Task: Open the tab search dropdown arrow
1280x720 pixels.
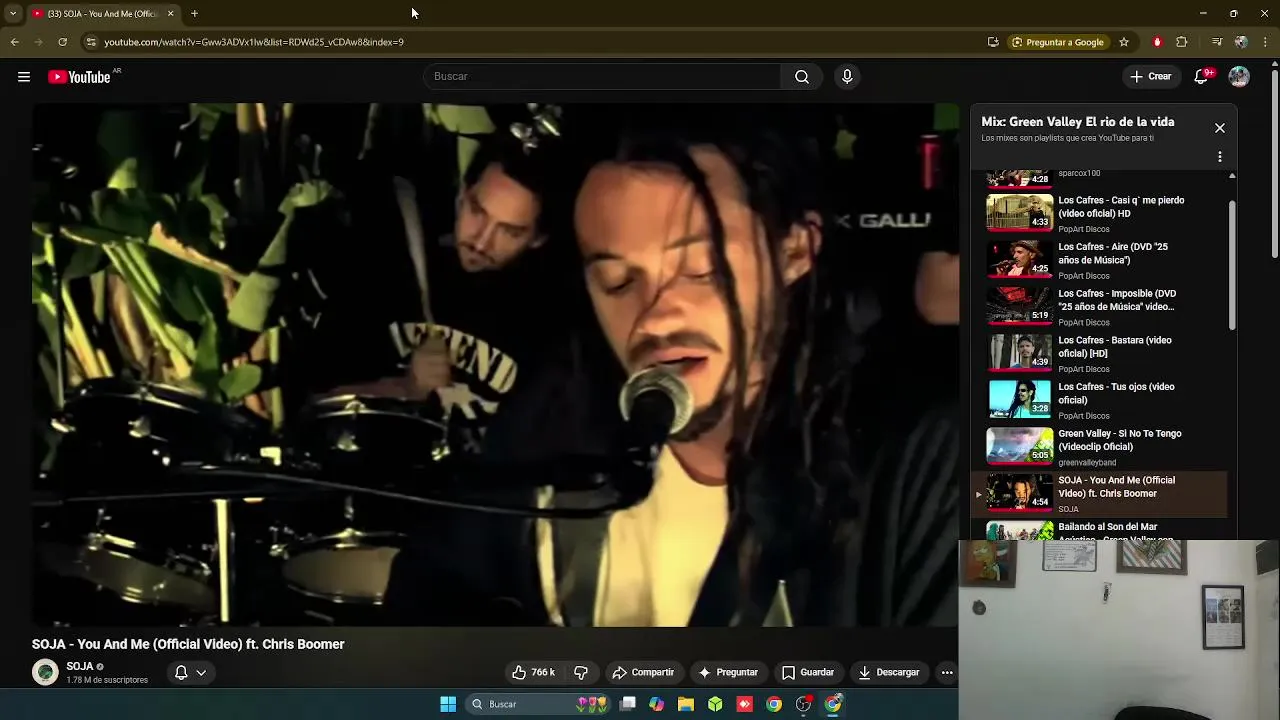Action: tap(13, 14)
